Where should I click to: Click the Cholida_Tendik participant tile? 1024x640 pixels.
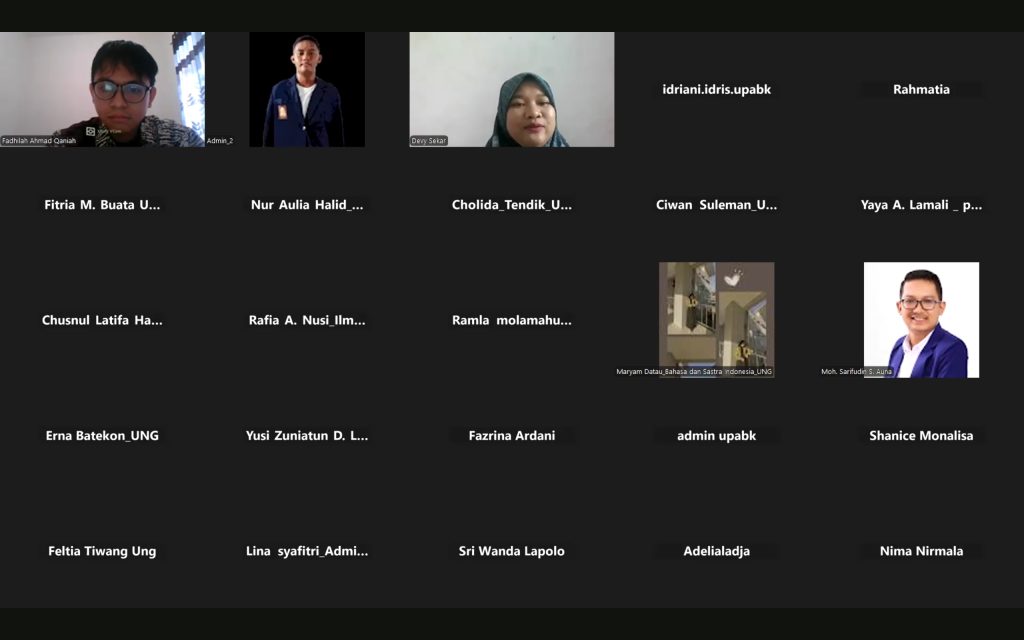click(x=512, y=205)
